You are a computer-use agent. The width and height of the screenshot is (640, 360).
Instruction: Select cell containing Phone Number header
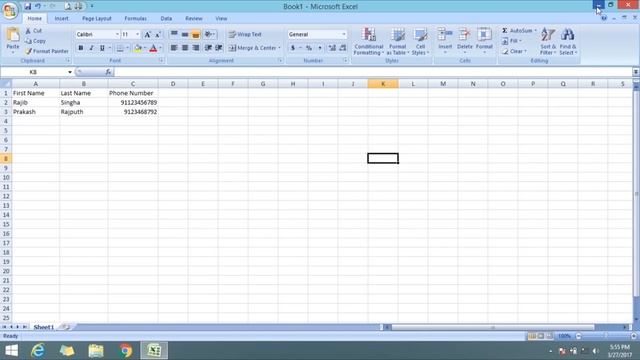coord(133,93)
